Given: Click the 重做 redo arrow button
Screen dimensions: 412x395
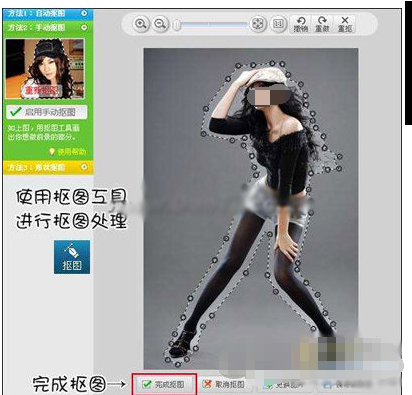Looking at the screenshot, I should click(322, 24).
